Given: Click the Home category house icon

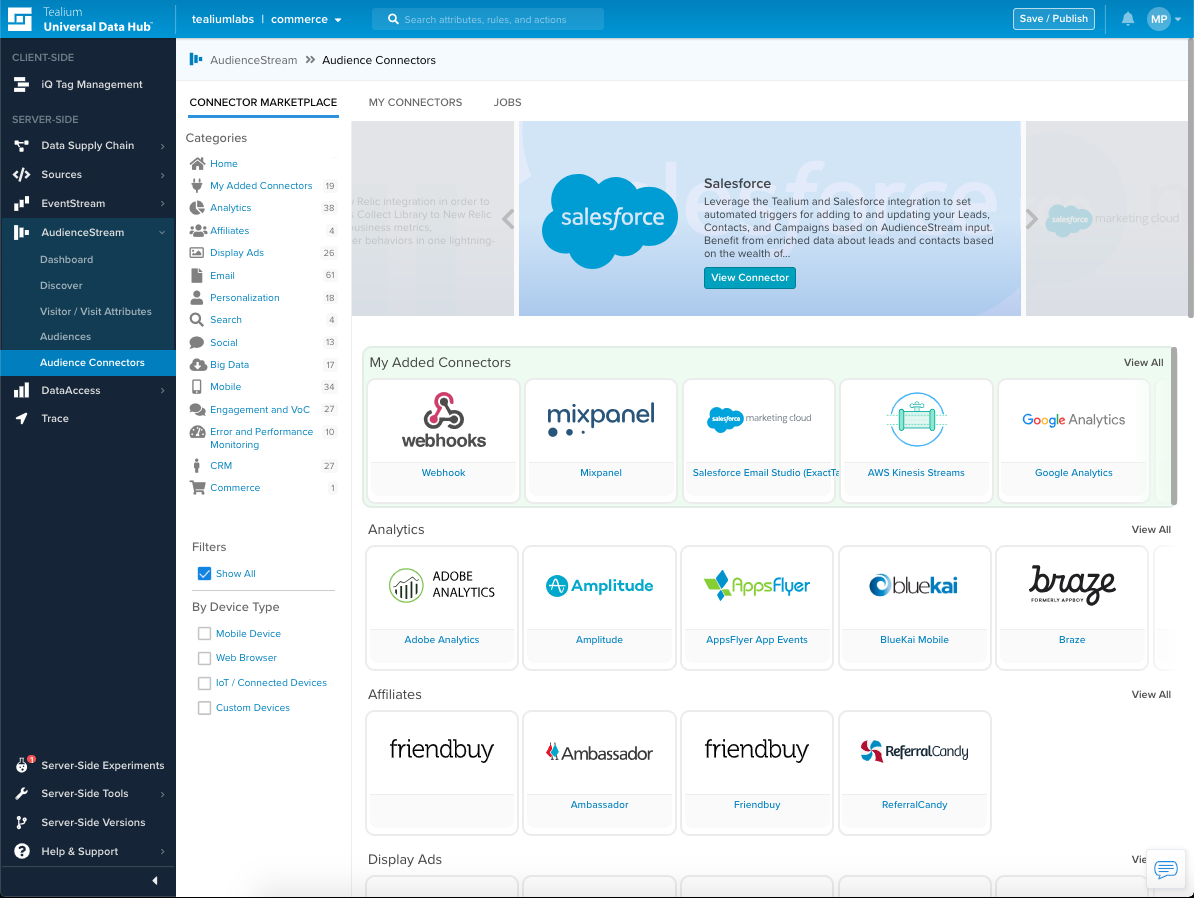Looking at the screenshot, I should click(x=197, y=164).
